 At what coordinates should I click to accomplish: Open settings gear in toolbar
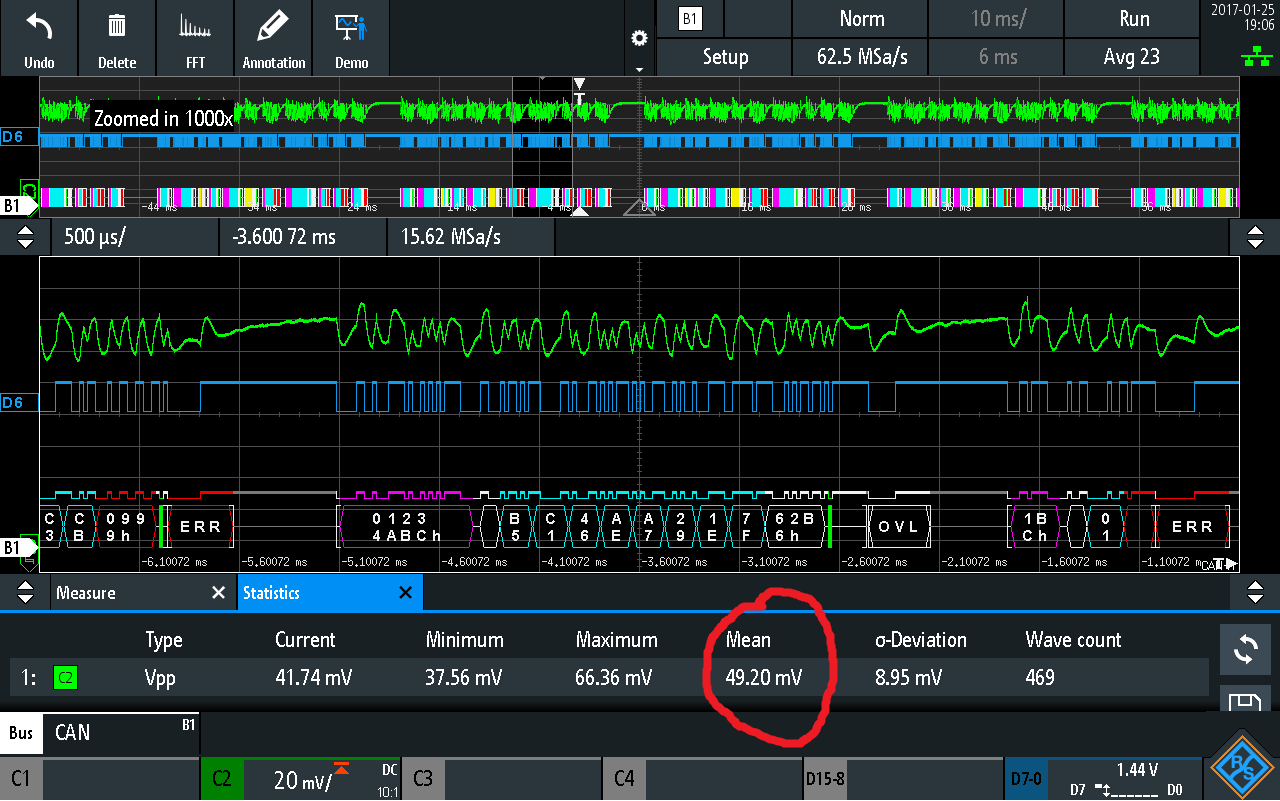(639, 39)
